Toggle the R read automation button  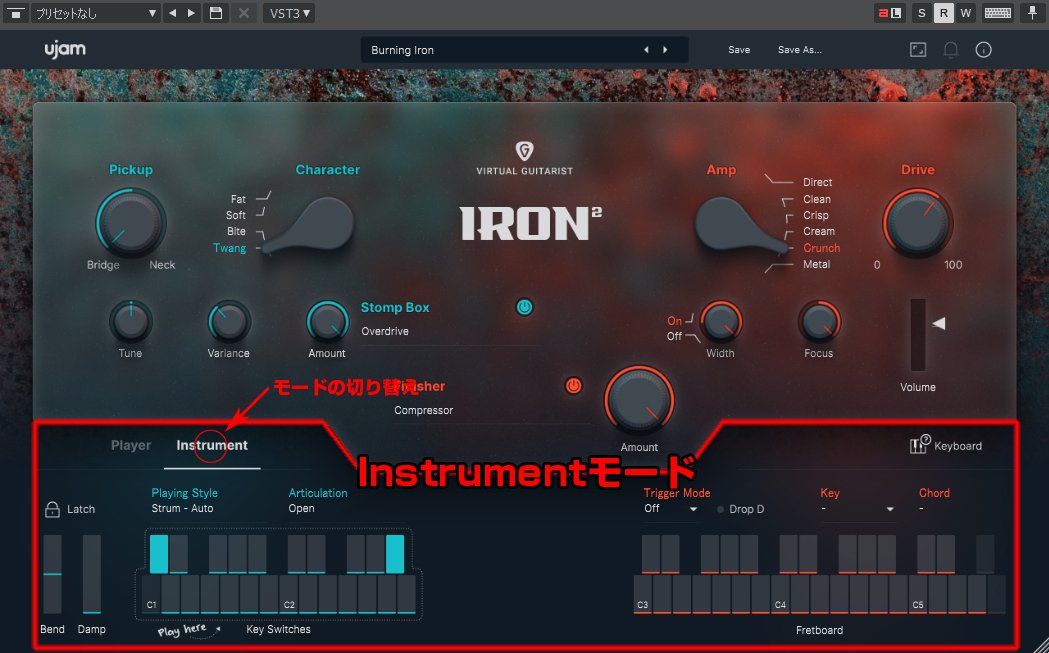[x=943, y=13]
